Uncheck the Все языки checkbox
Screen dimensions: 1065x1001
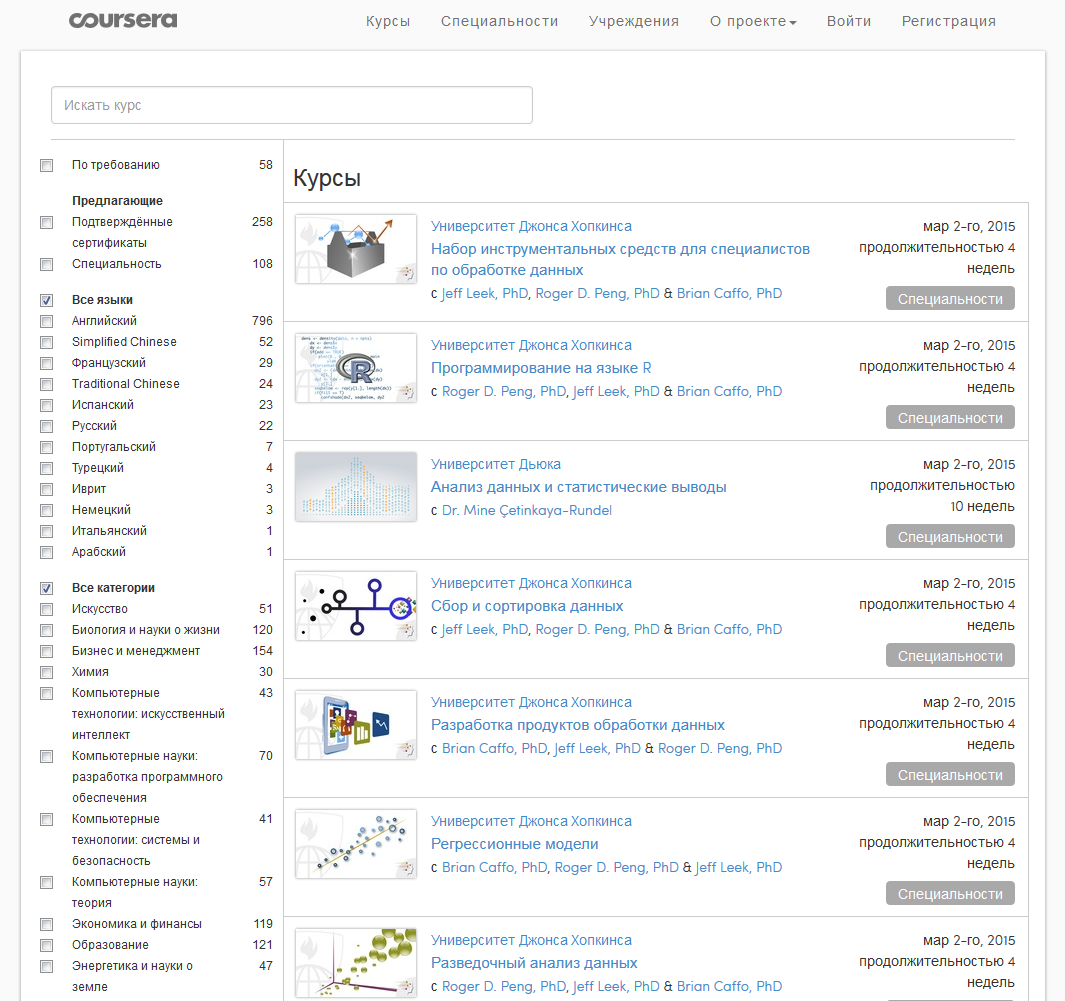[x=47, y=301]
